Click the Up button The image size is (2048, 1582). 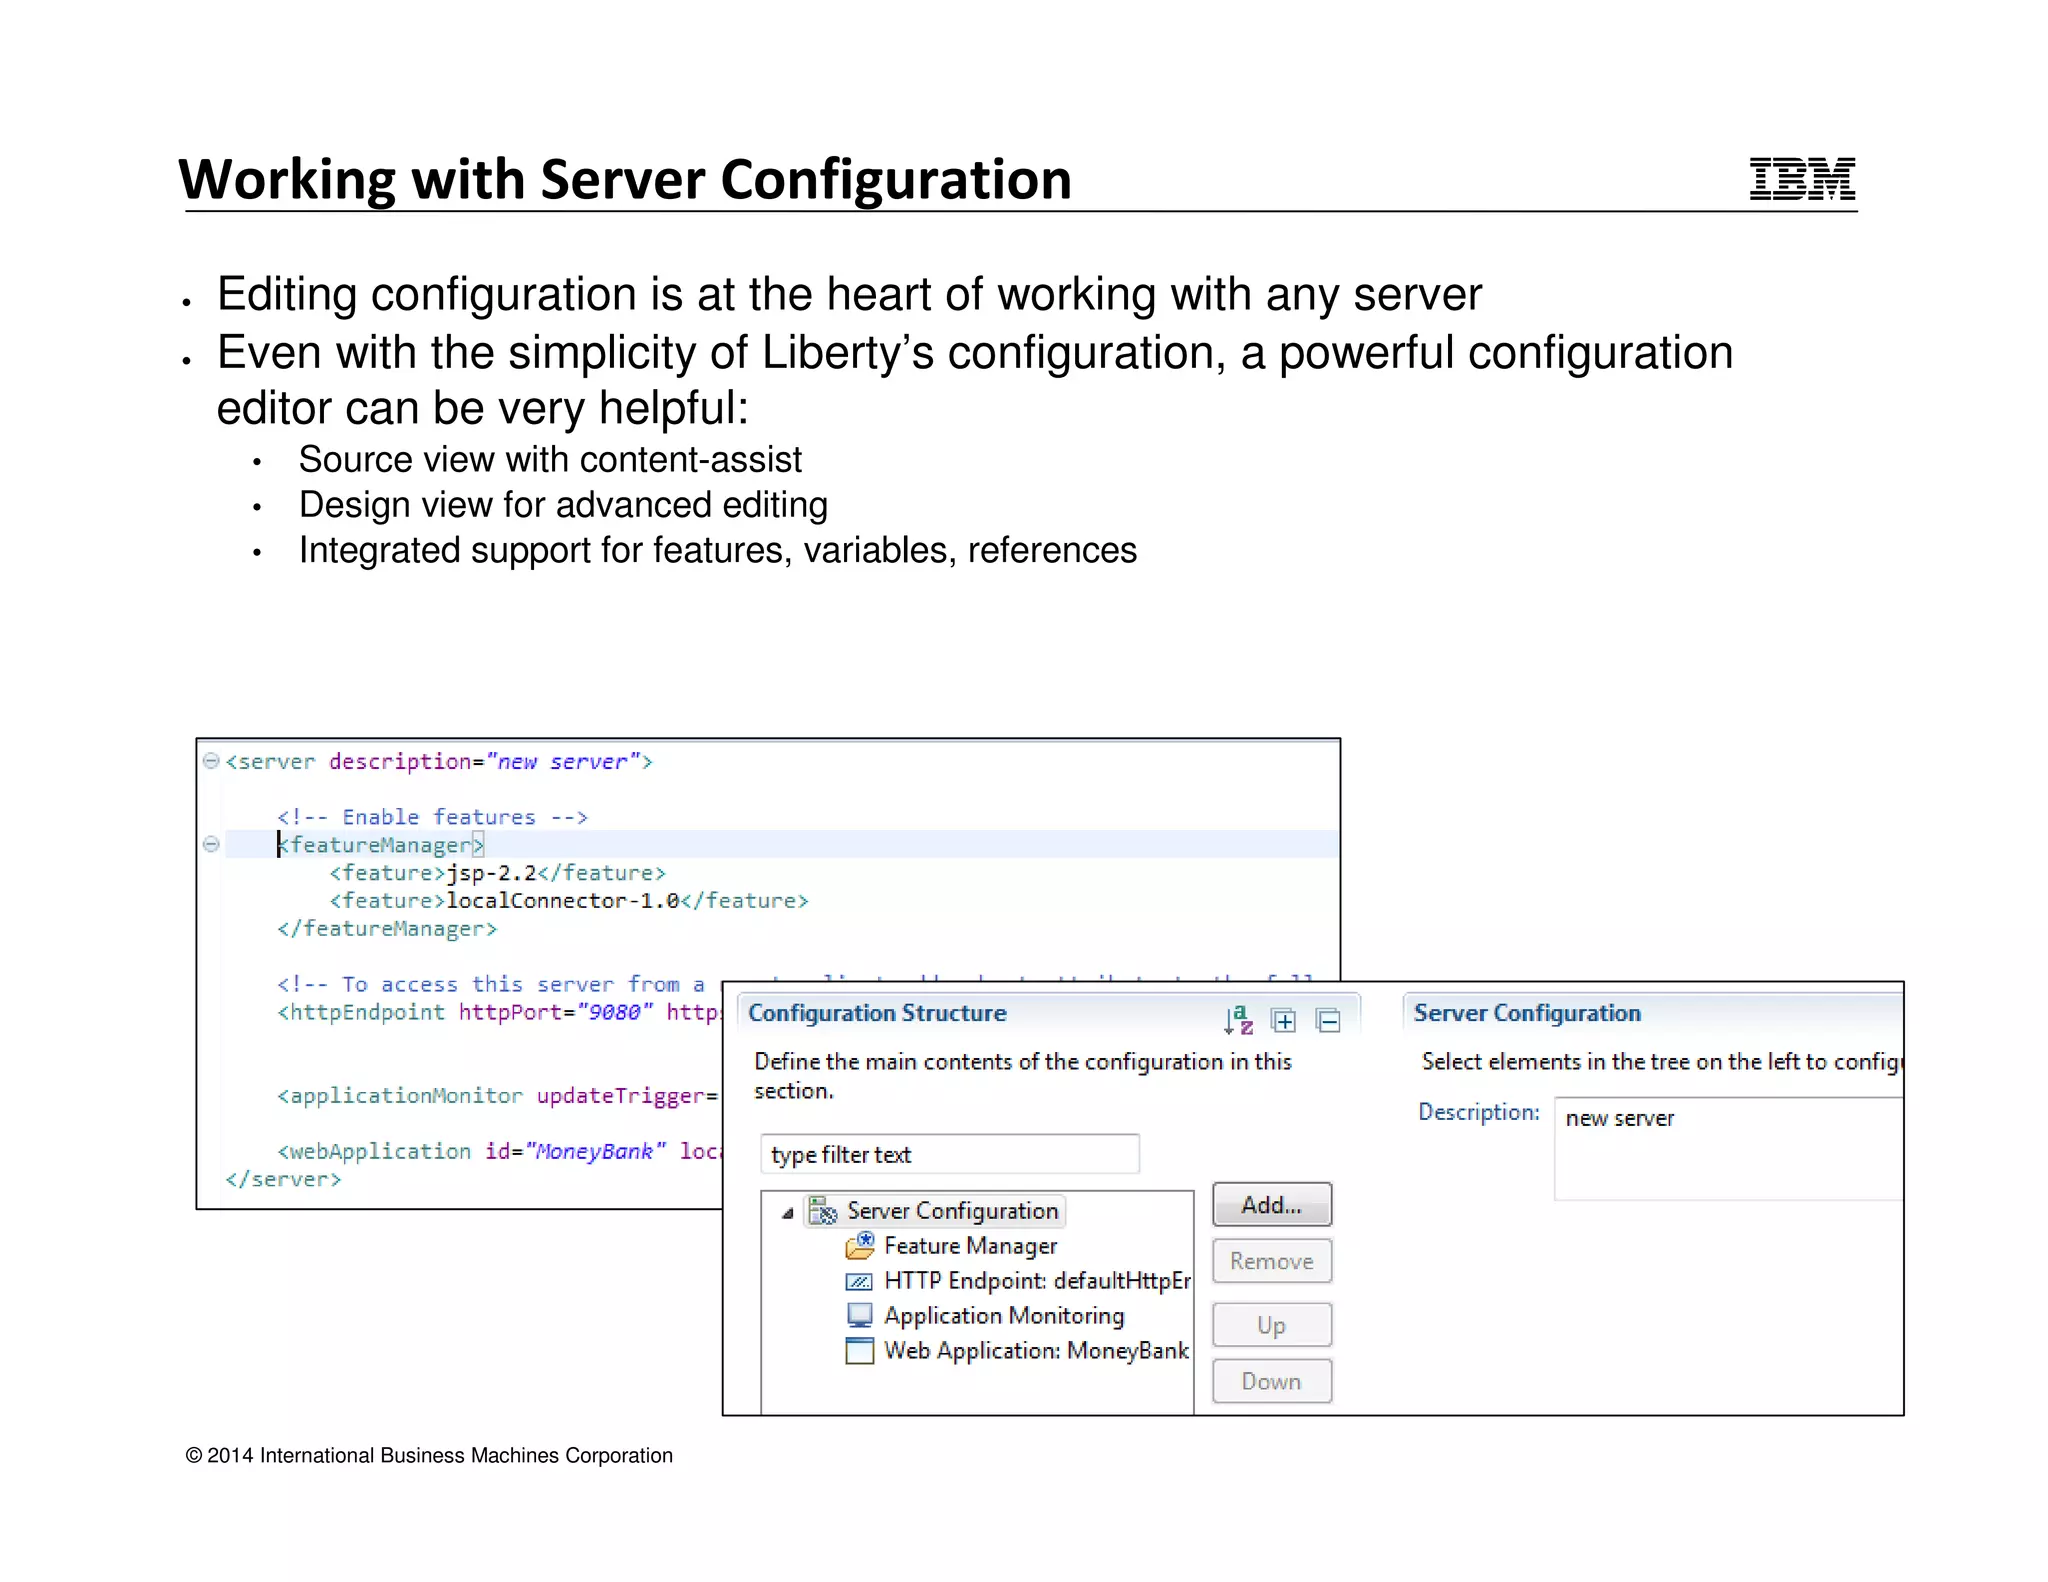point(1272,1325)
